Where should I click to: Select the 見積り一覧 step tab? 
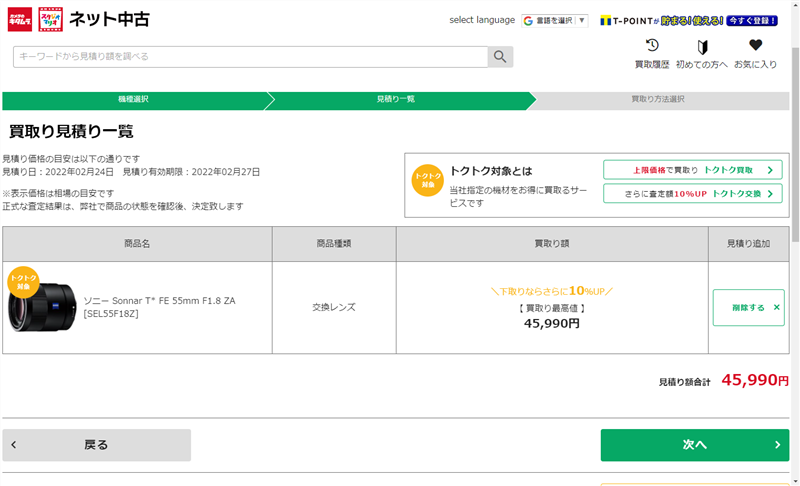point(396,99)
